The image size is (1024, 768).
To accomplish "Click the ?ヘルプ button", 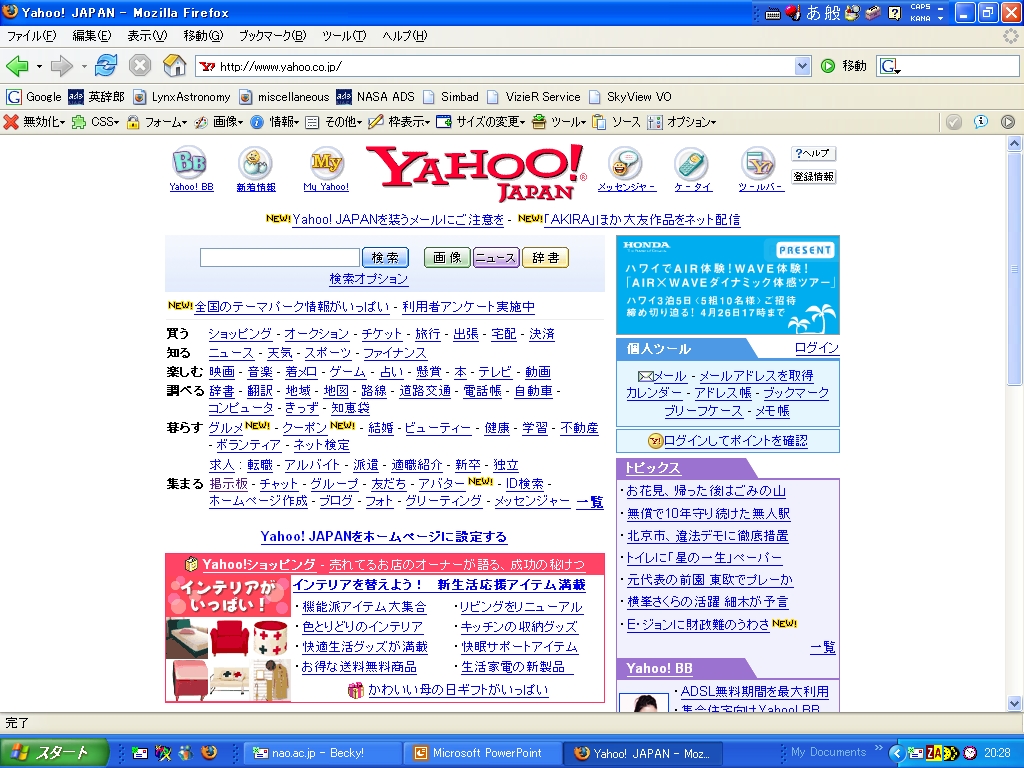I will [813, 153].
